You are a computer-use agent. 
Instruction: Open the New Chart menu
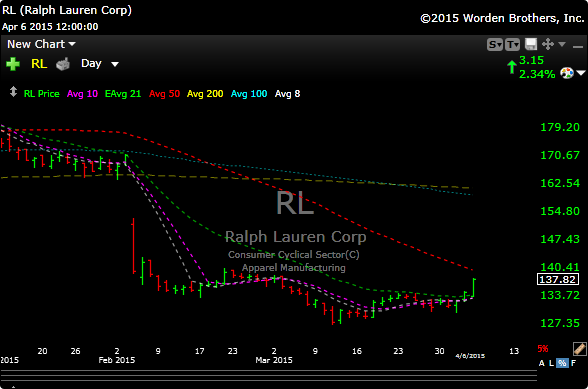click(41, 44)
